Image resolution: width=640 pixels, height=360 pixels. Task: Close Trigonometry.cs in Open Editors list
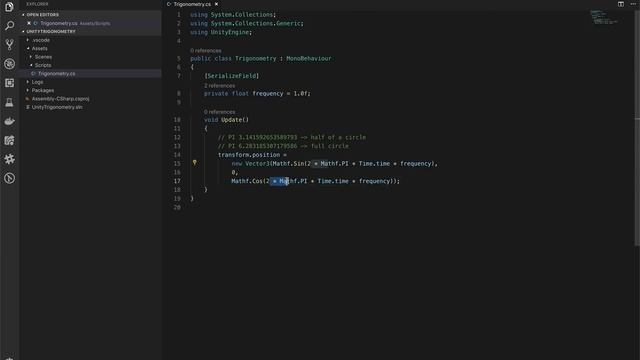point(29,23)
